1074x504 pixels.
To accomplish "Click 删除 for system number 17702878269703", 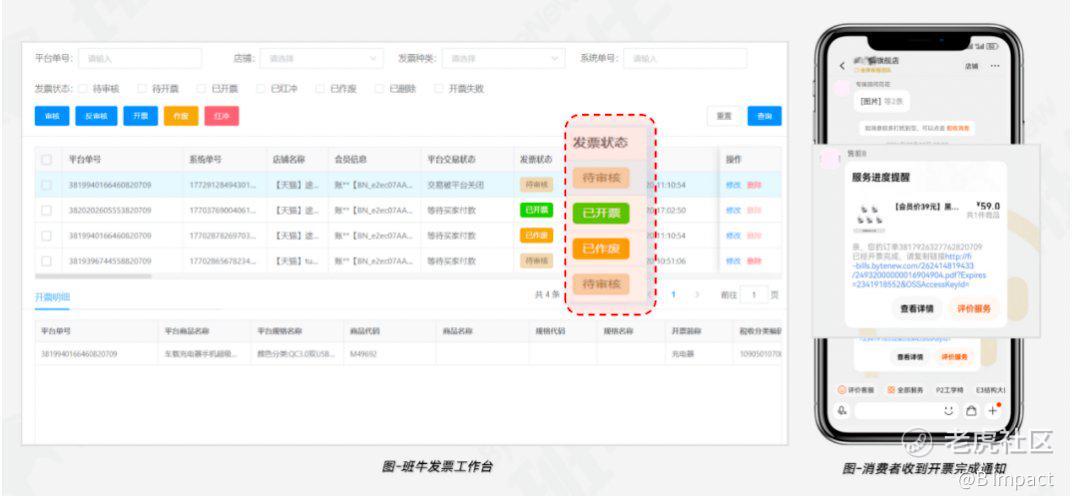I will [x=753, y=236].
